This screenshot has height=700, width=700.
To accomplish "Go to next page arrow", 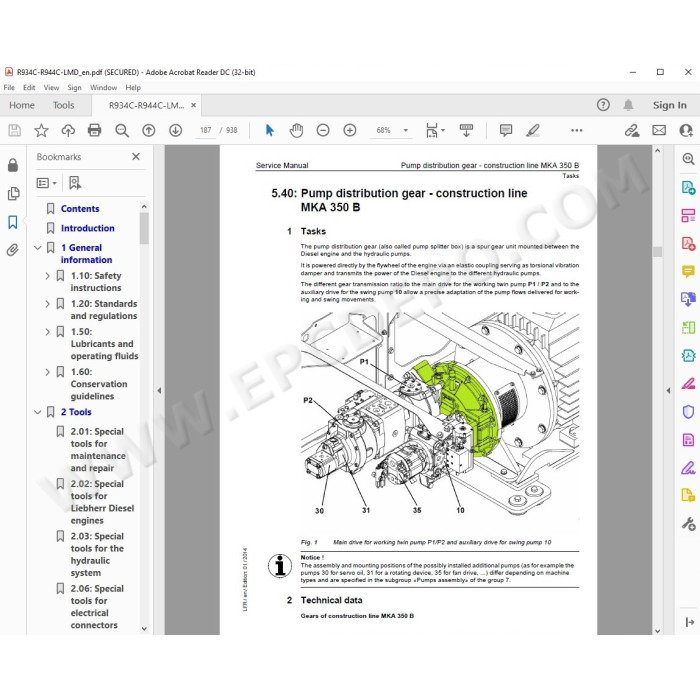I will pyautogui.click(x=175, y=130).
